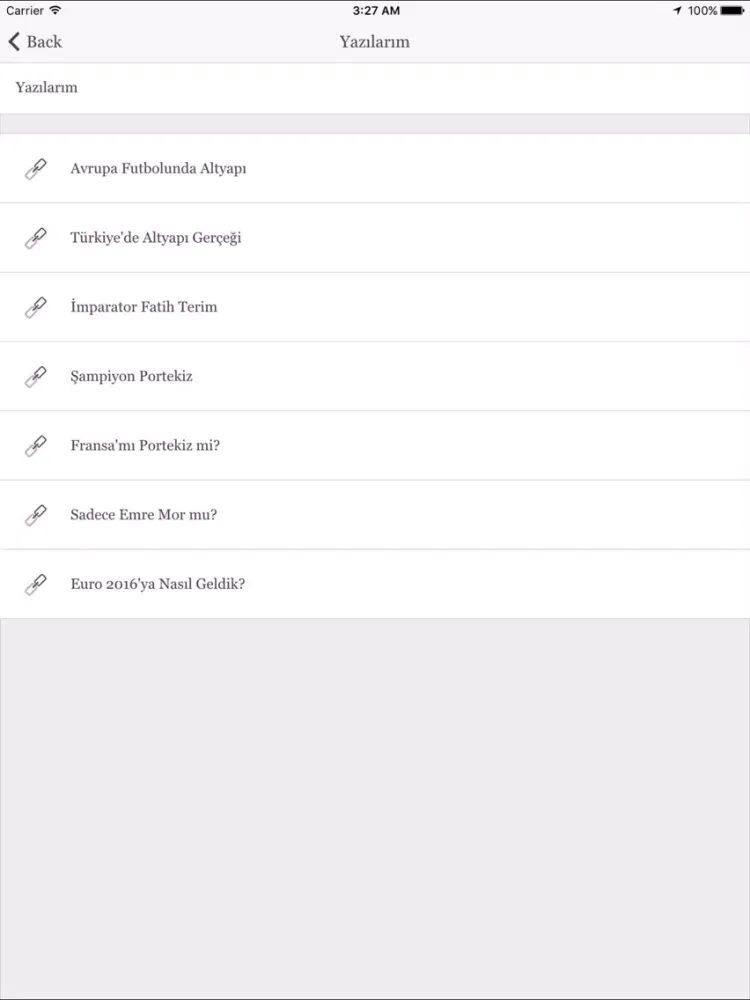Tap the back chevron arrow
750x1000 pixels.
[14, 41]
